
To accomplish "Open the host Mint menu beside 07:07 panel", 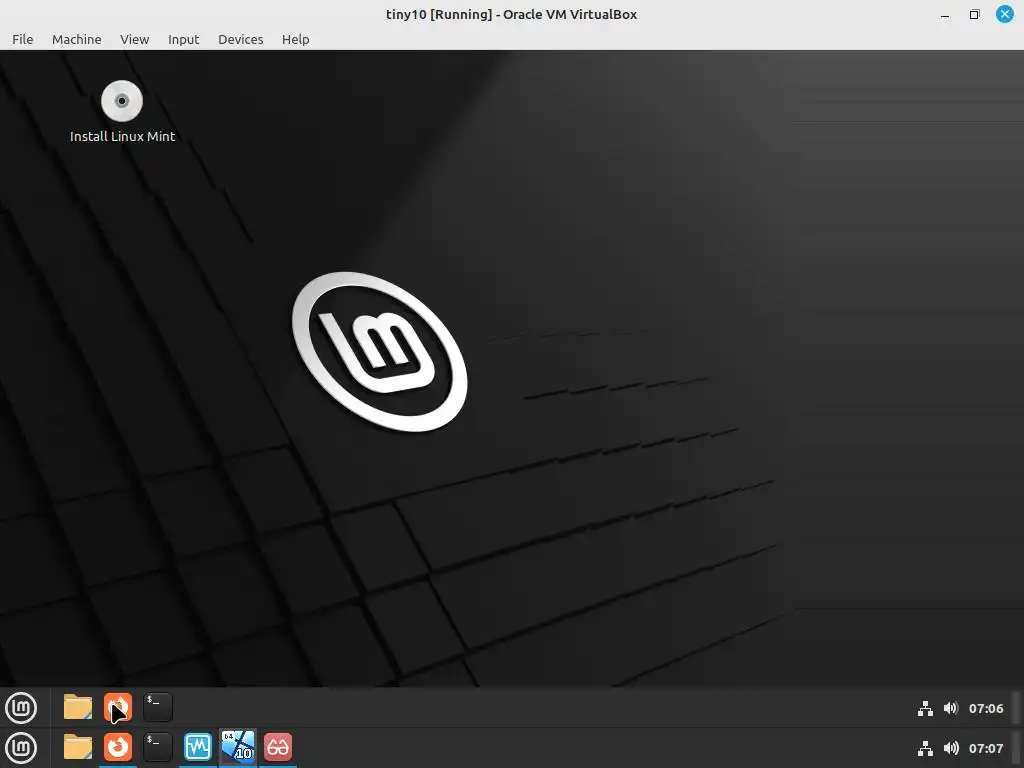I will (21, 748).
